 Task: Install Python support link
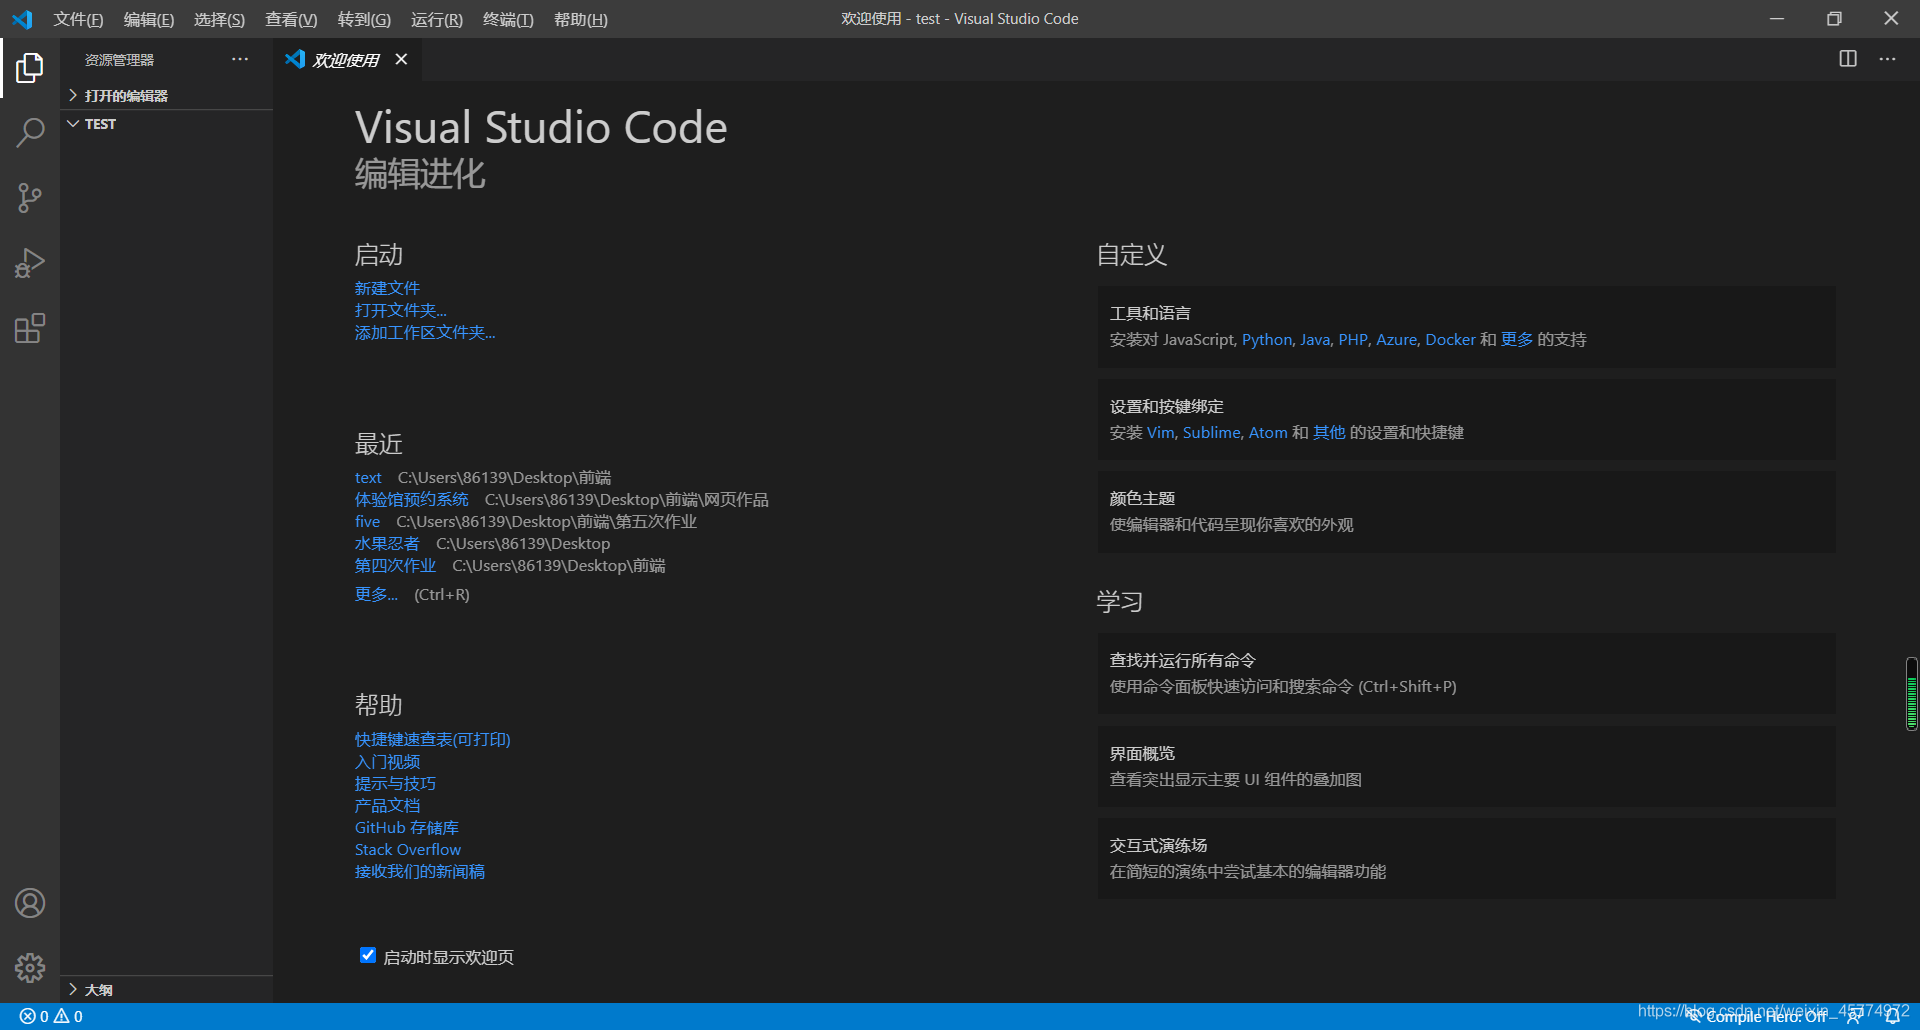1267,339
